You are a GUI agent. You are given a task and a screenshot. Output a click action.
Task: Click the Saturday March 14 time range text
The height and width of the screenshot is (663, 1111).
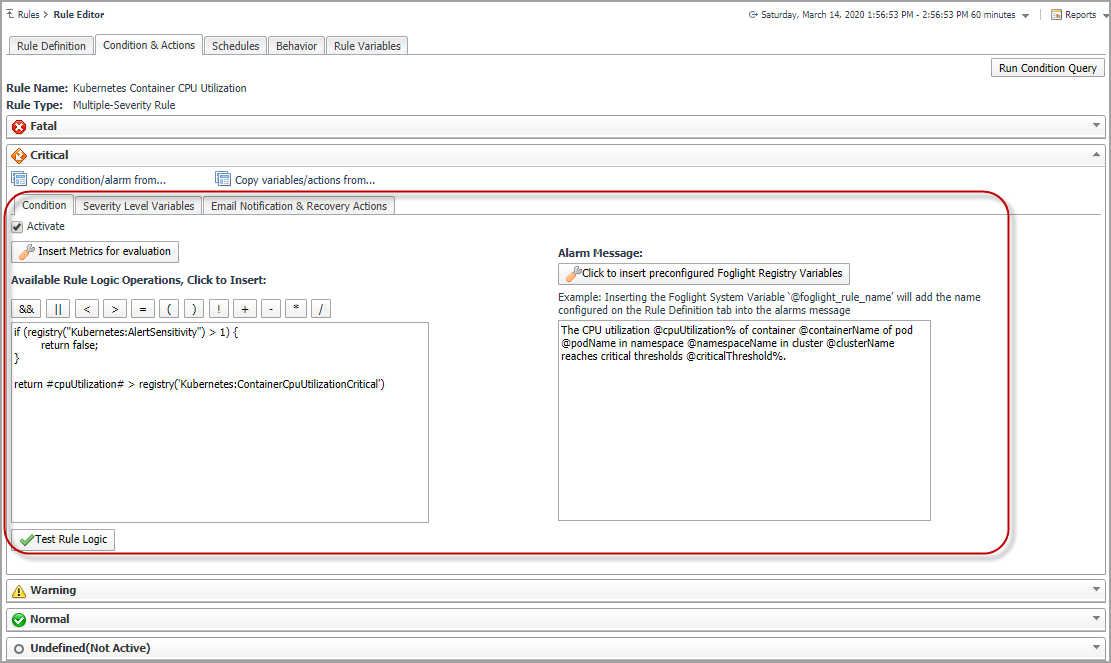(x=888, y=14)
